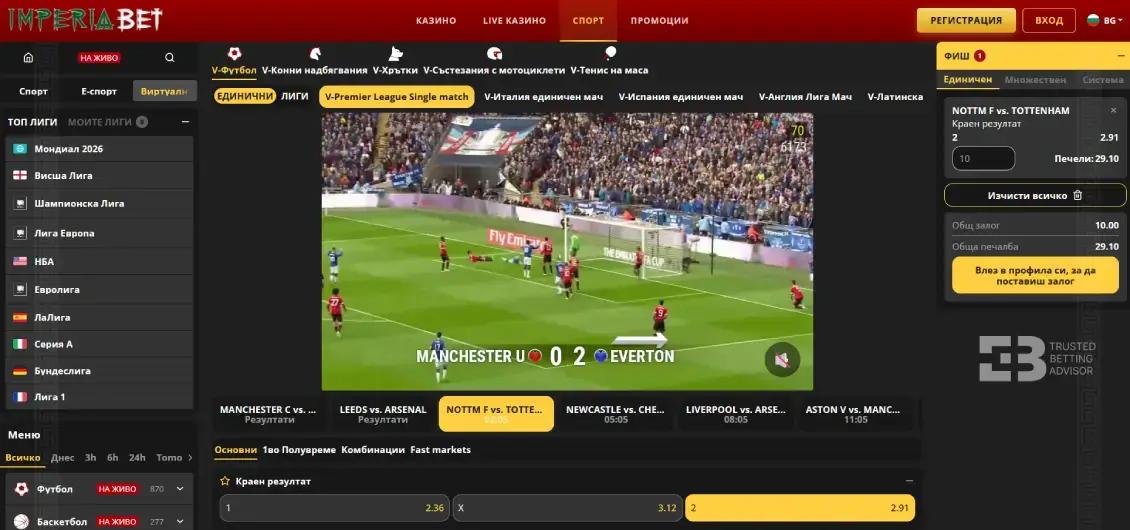Click the Лига Европа icon
Image resolution: width=1130 pixels, height=530 pixels.
pos(20,233)
